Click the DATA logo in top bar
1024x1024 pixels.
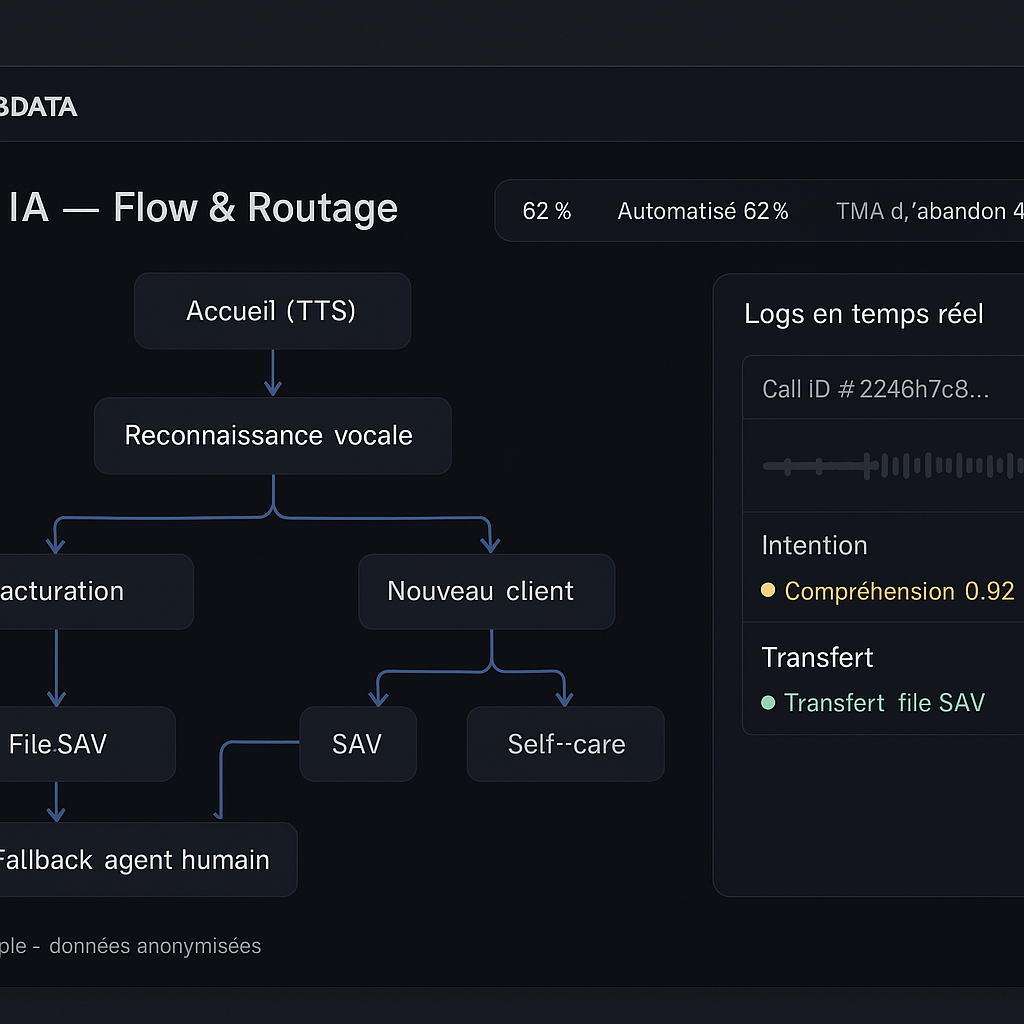pos(38,107)
